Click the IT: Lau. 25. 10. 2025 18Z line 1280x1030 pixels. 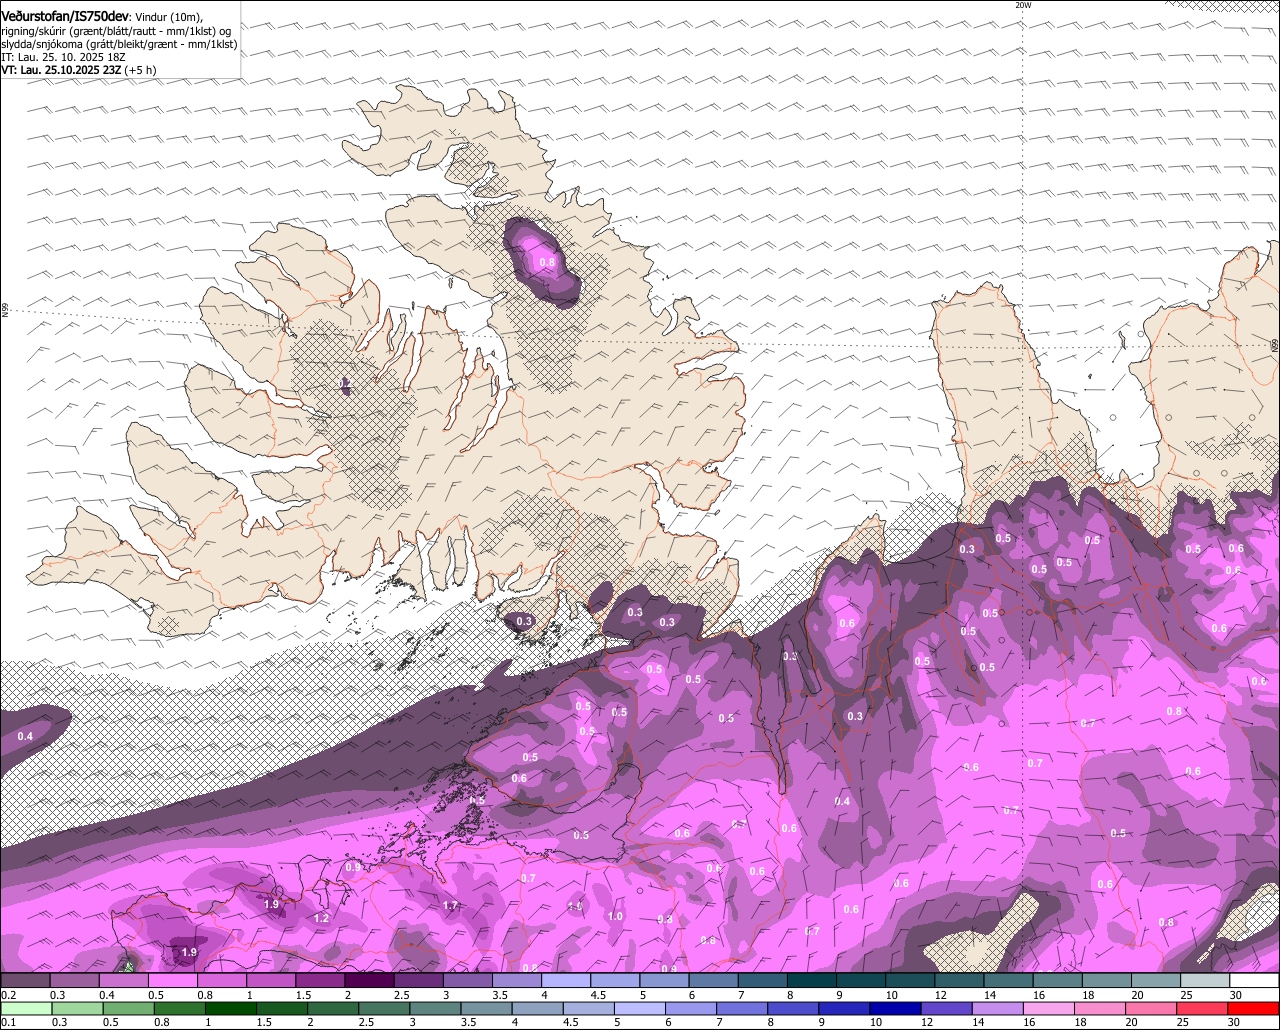[63, 57]
